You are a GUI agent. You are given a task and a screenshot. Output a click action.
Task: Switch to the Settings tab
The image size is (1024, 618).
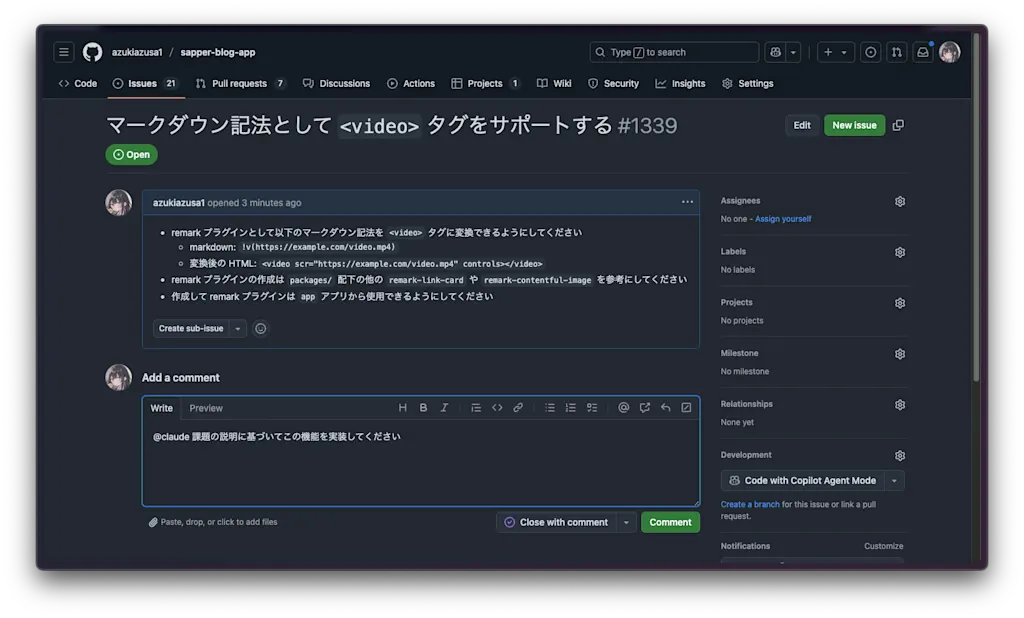pos(748,84)
